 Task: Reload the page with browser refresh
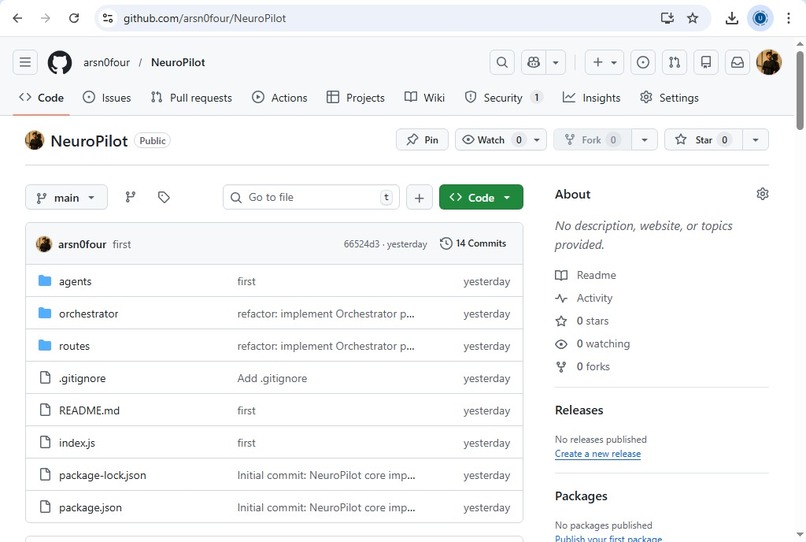pyautogui.click(x=74, y=18)
